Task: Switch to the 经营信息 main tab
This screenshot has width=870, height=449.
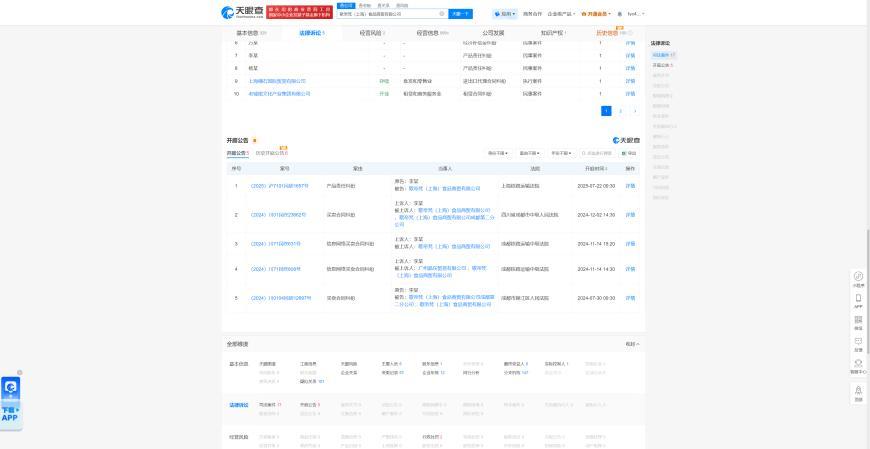Action: click(x=432, y=33)
